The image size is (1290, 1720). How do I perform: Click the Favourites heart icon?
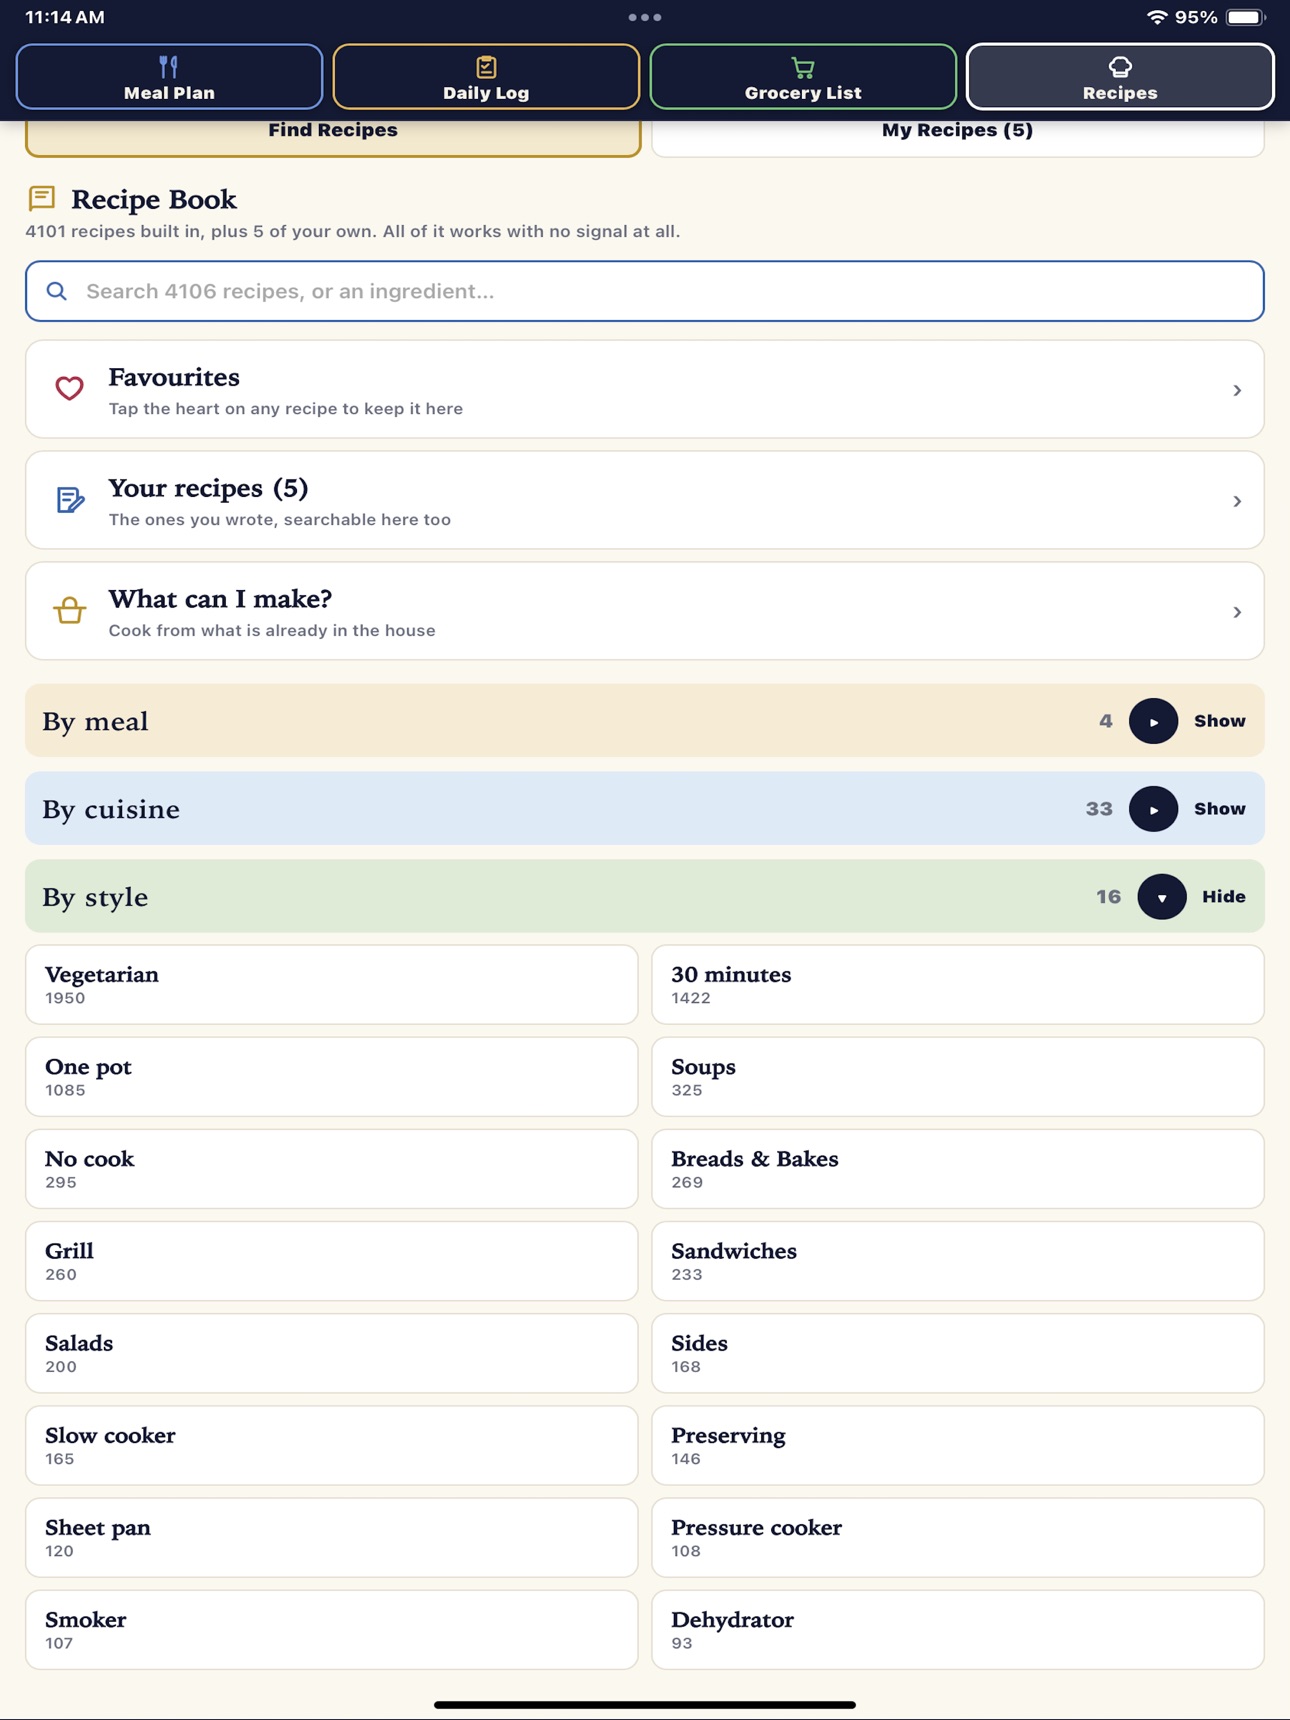point(69,388)
